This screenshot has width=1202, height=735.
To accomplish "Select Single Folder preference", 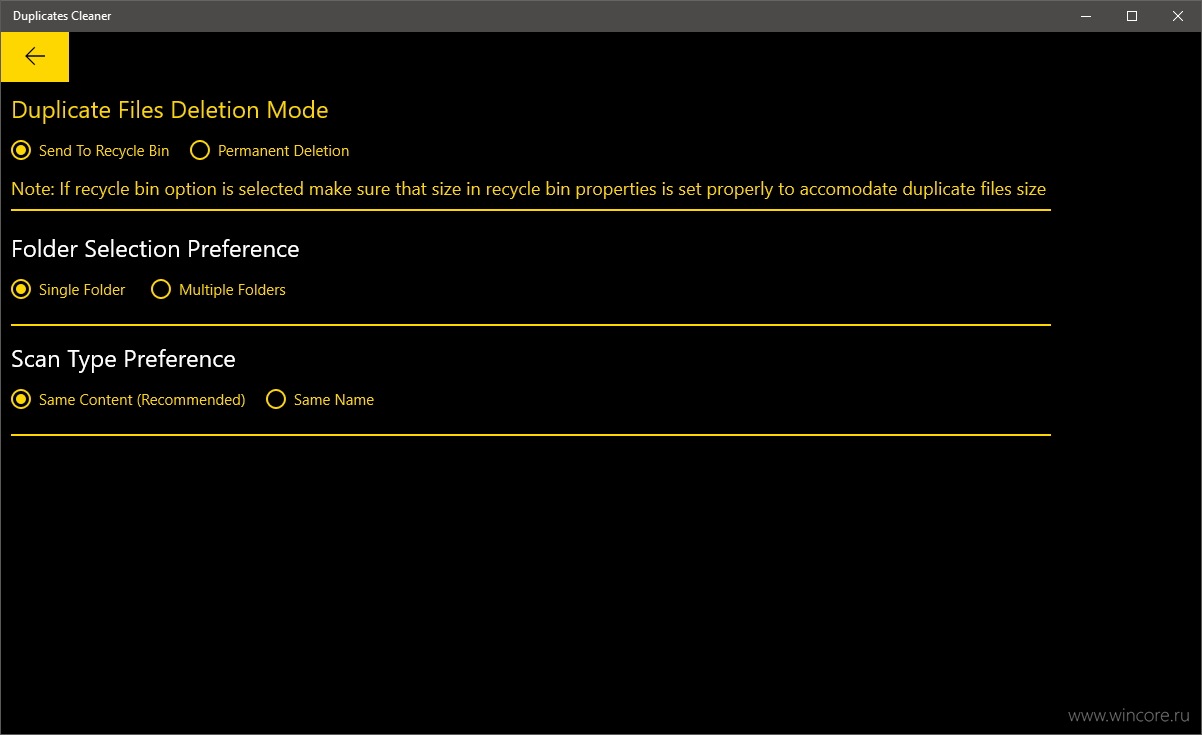I will click(x=68, y=290).
